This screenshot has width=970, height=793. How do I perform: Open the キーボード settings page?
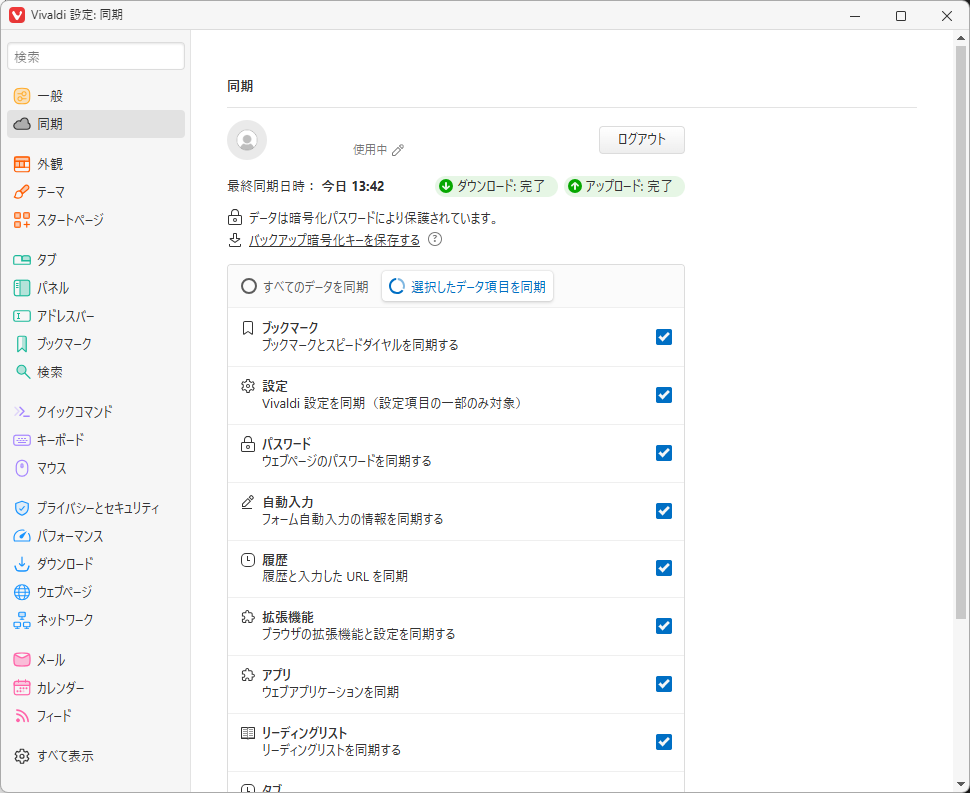[x=96, y=440]
